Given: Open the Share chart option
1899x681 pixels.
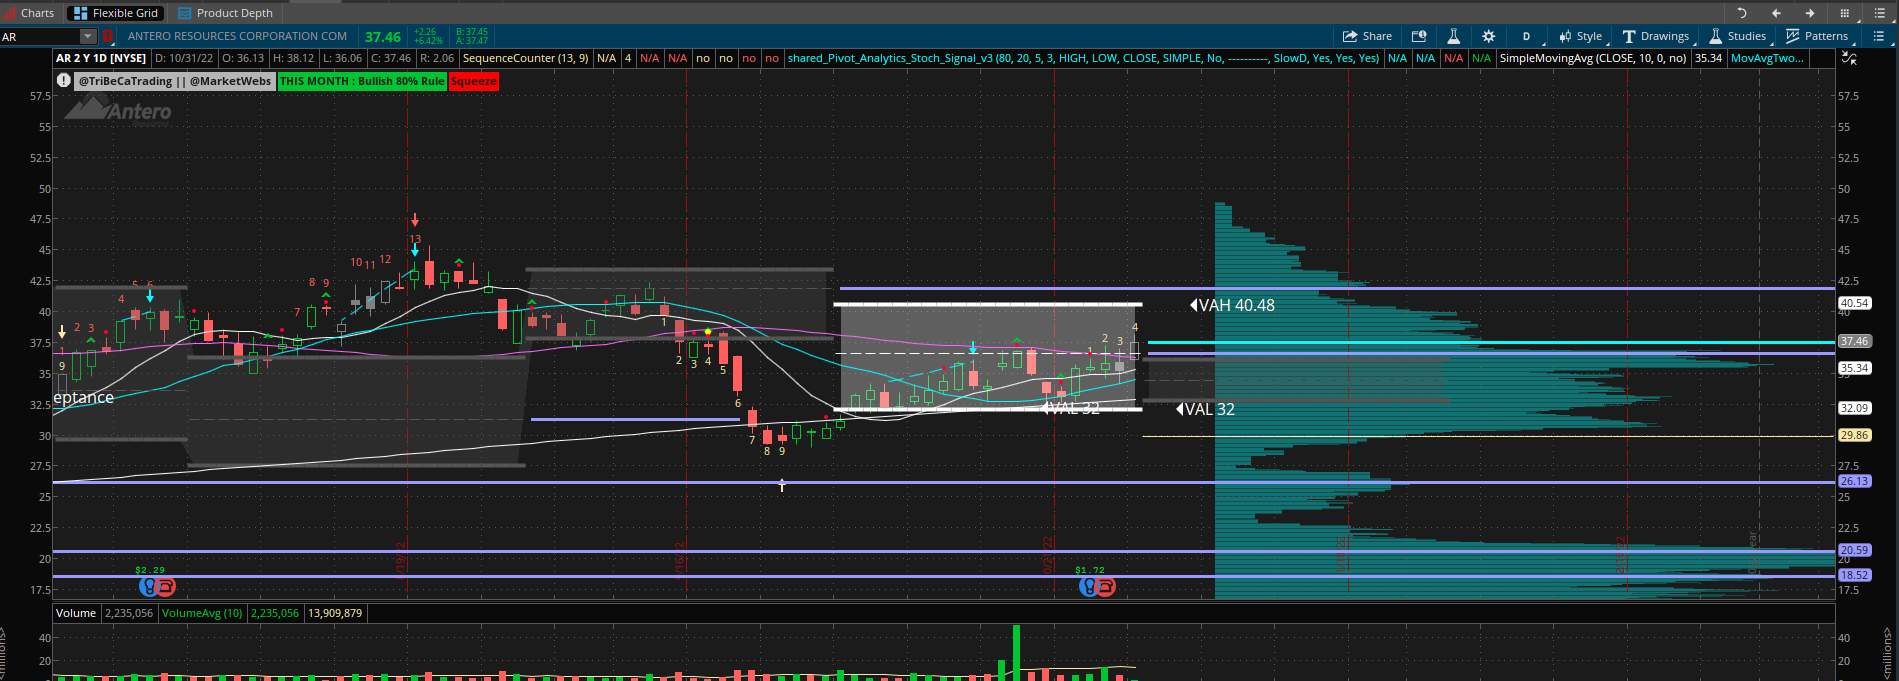Looking at the screenshot, I should [1367, 36].
